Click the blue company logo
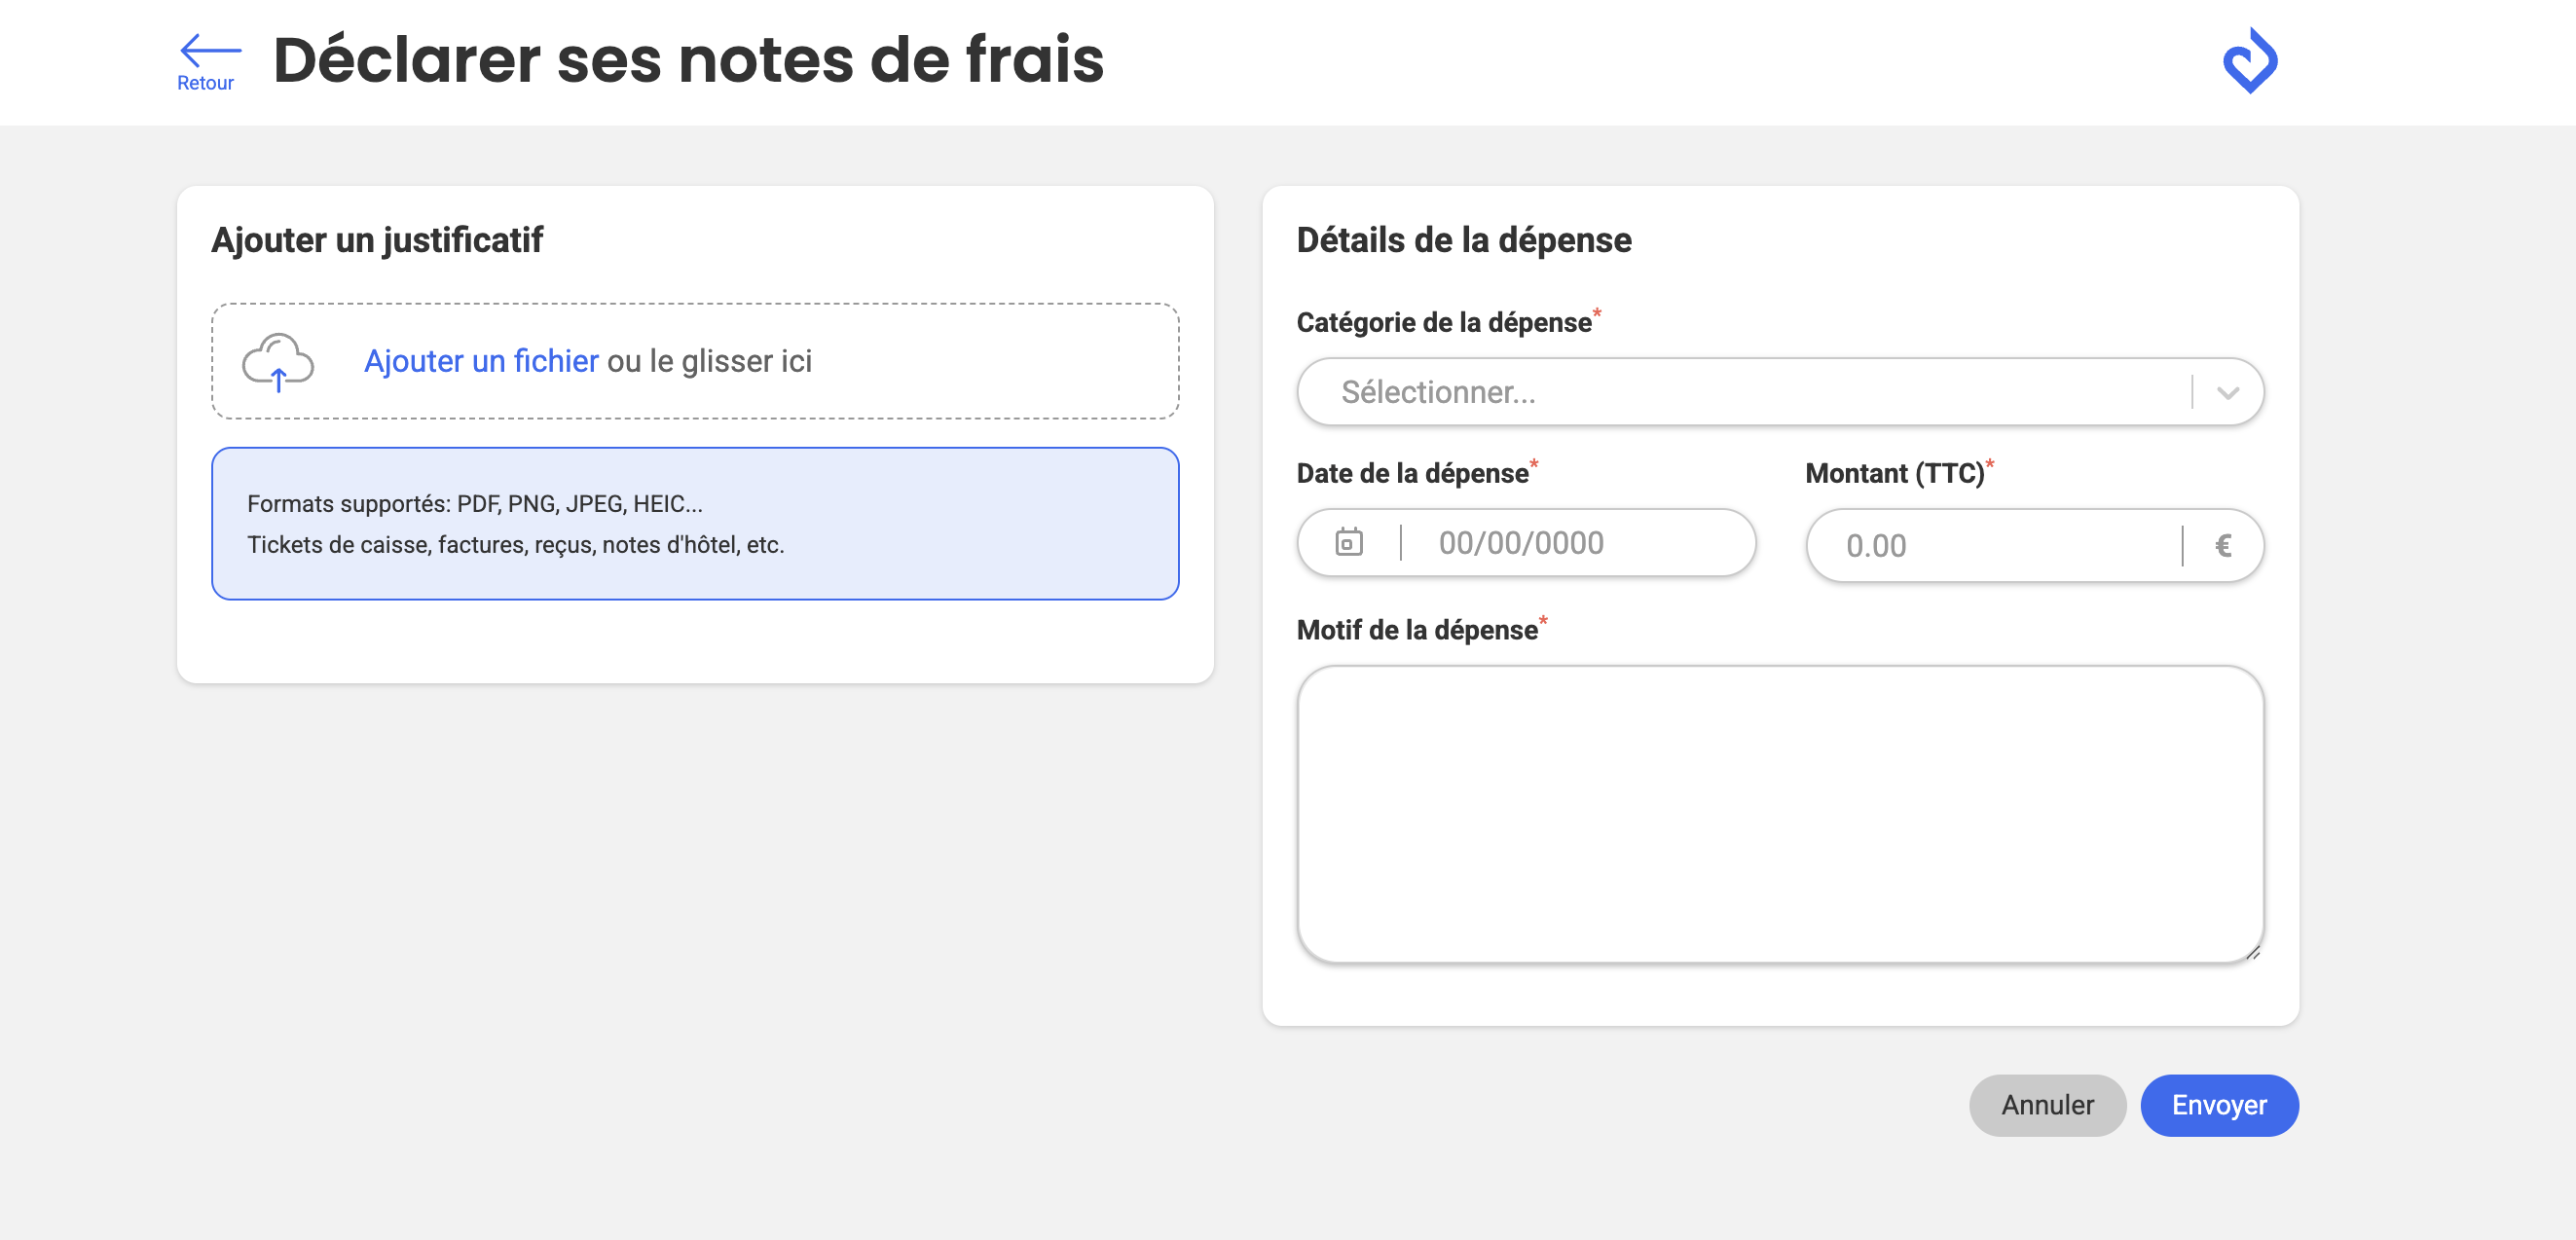This screenshot has height=1240, width=2576. point(2250,61)
